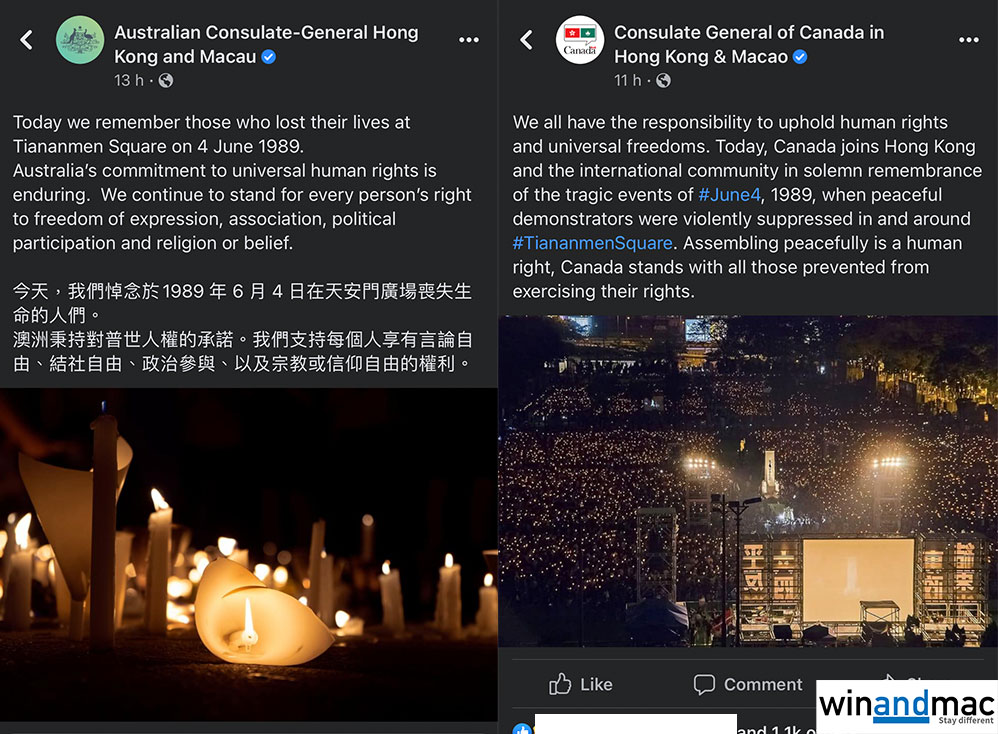Open Australian Consulate-General Hong Kong page name
Viewport: 998px width, 734px height.
tap(266, 45)
